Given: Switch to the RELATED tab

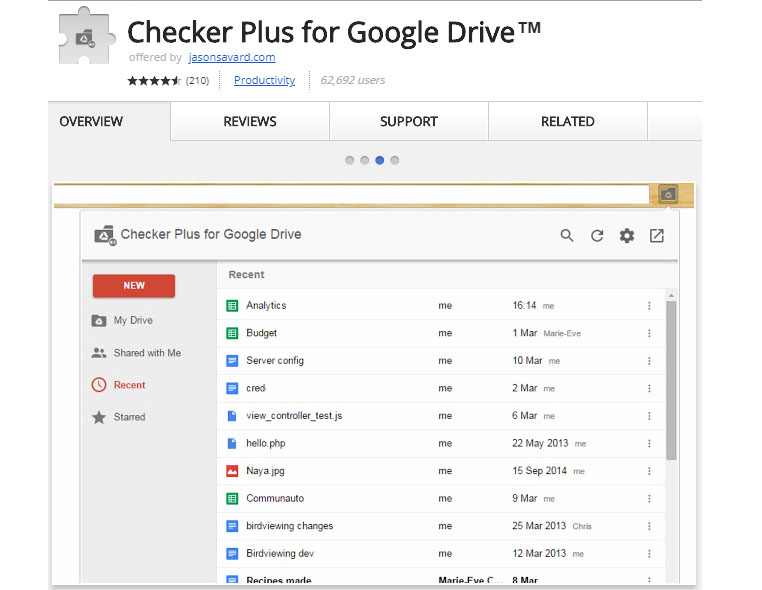Looking at the screenshot, I should tap(568, 121).
